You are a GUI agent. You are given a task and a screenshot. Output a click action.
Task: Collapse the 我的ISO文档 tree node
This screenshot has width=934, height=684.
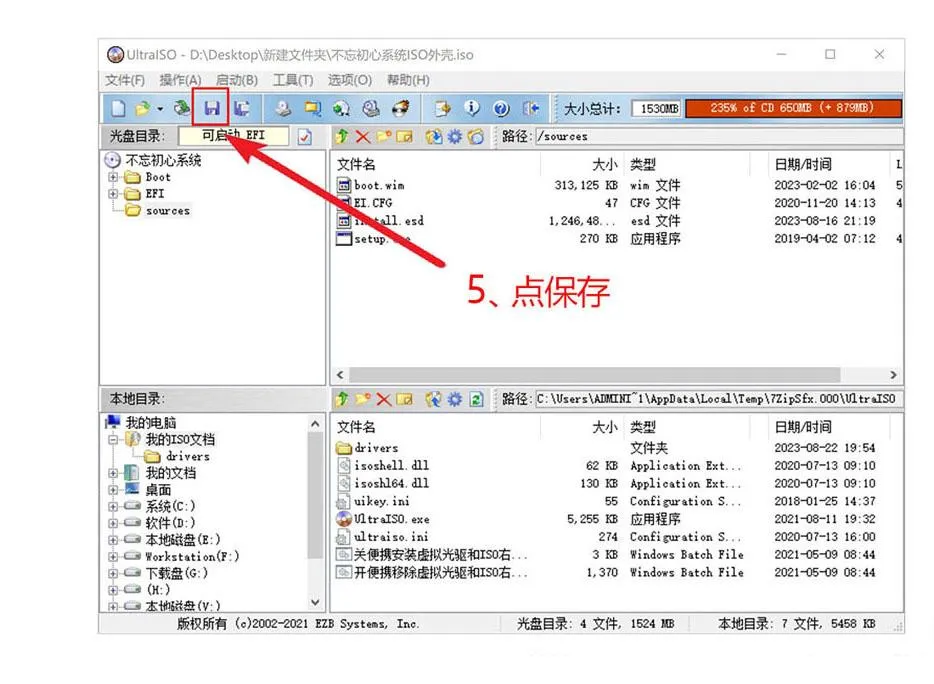[x=114, y=439]
